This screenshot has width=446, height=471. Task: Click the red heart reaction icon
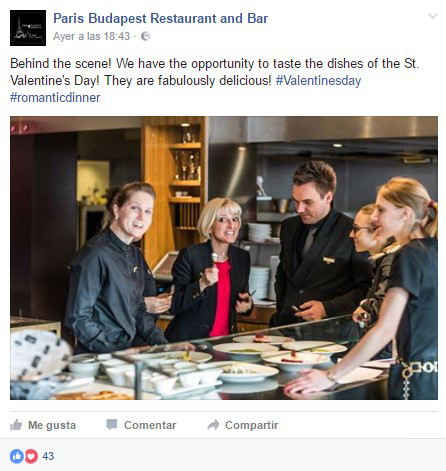31,456
